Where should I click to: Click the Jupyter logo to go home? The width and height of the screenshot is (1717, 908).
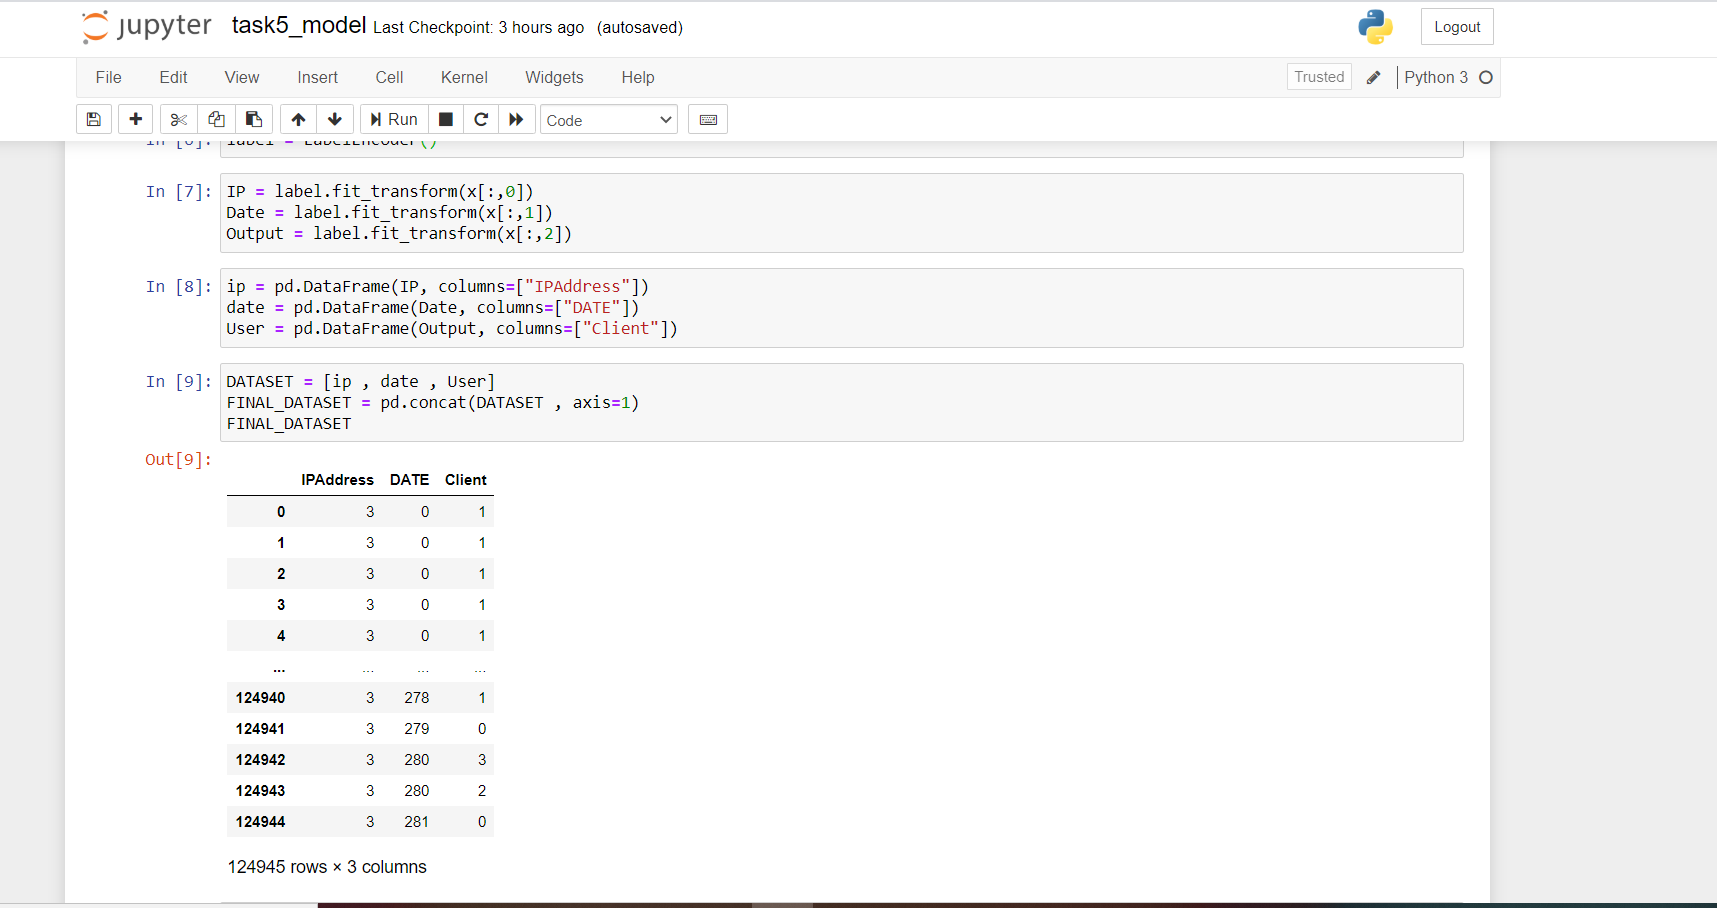pyautogui.click(x=146, y=26)
